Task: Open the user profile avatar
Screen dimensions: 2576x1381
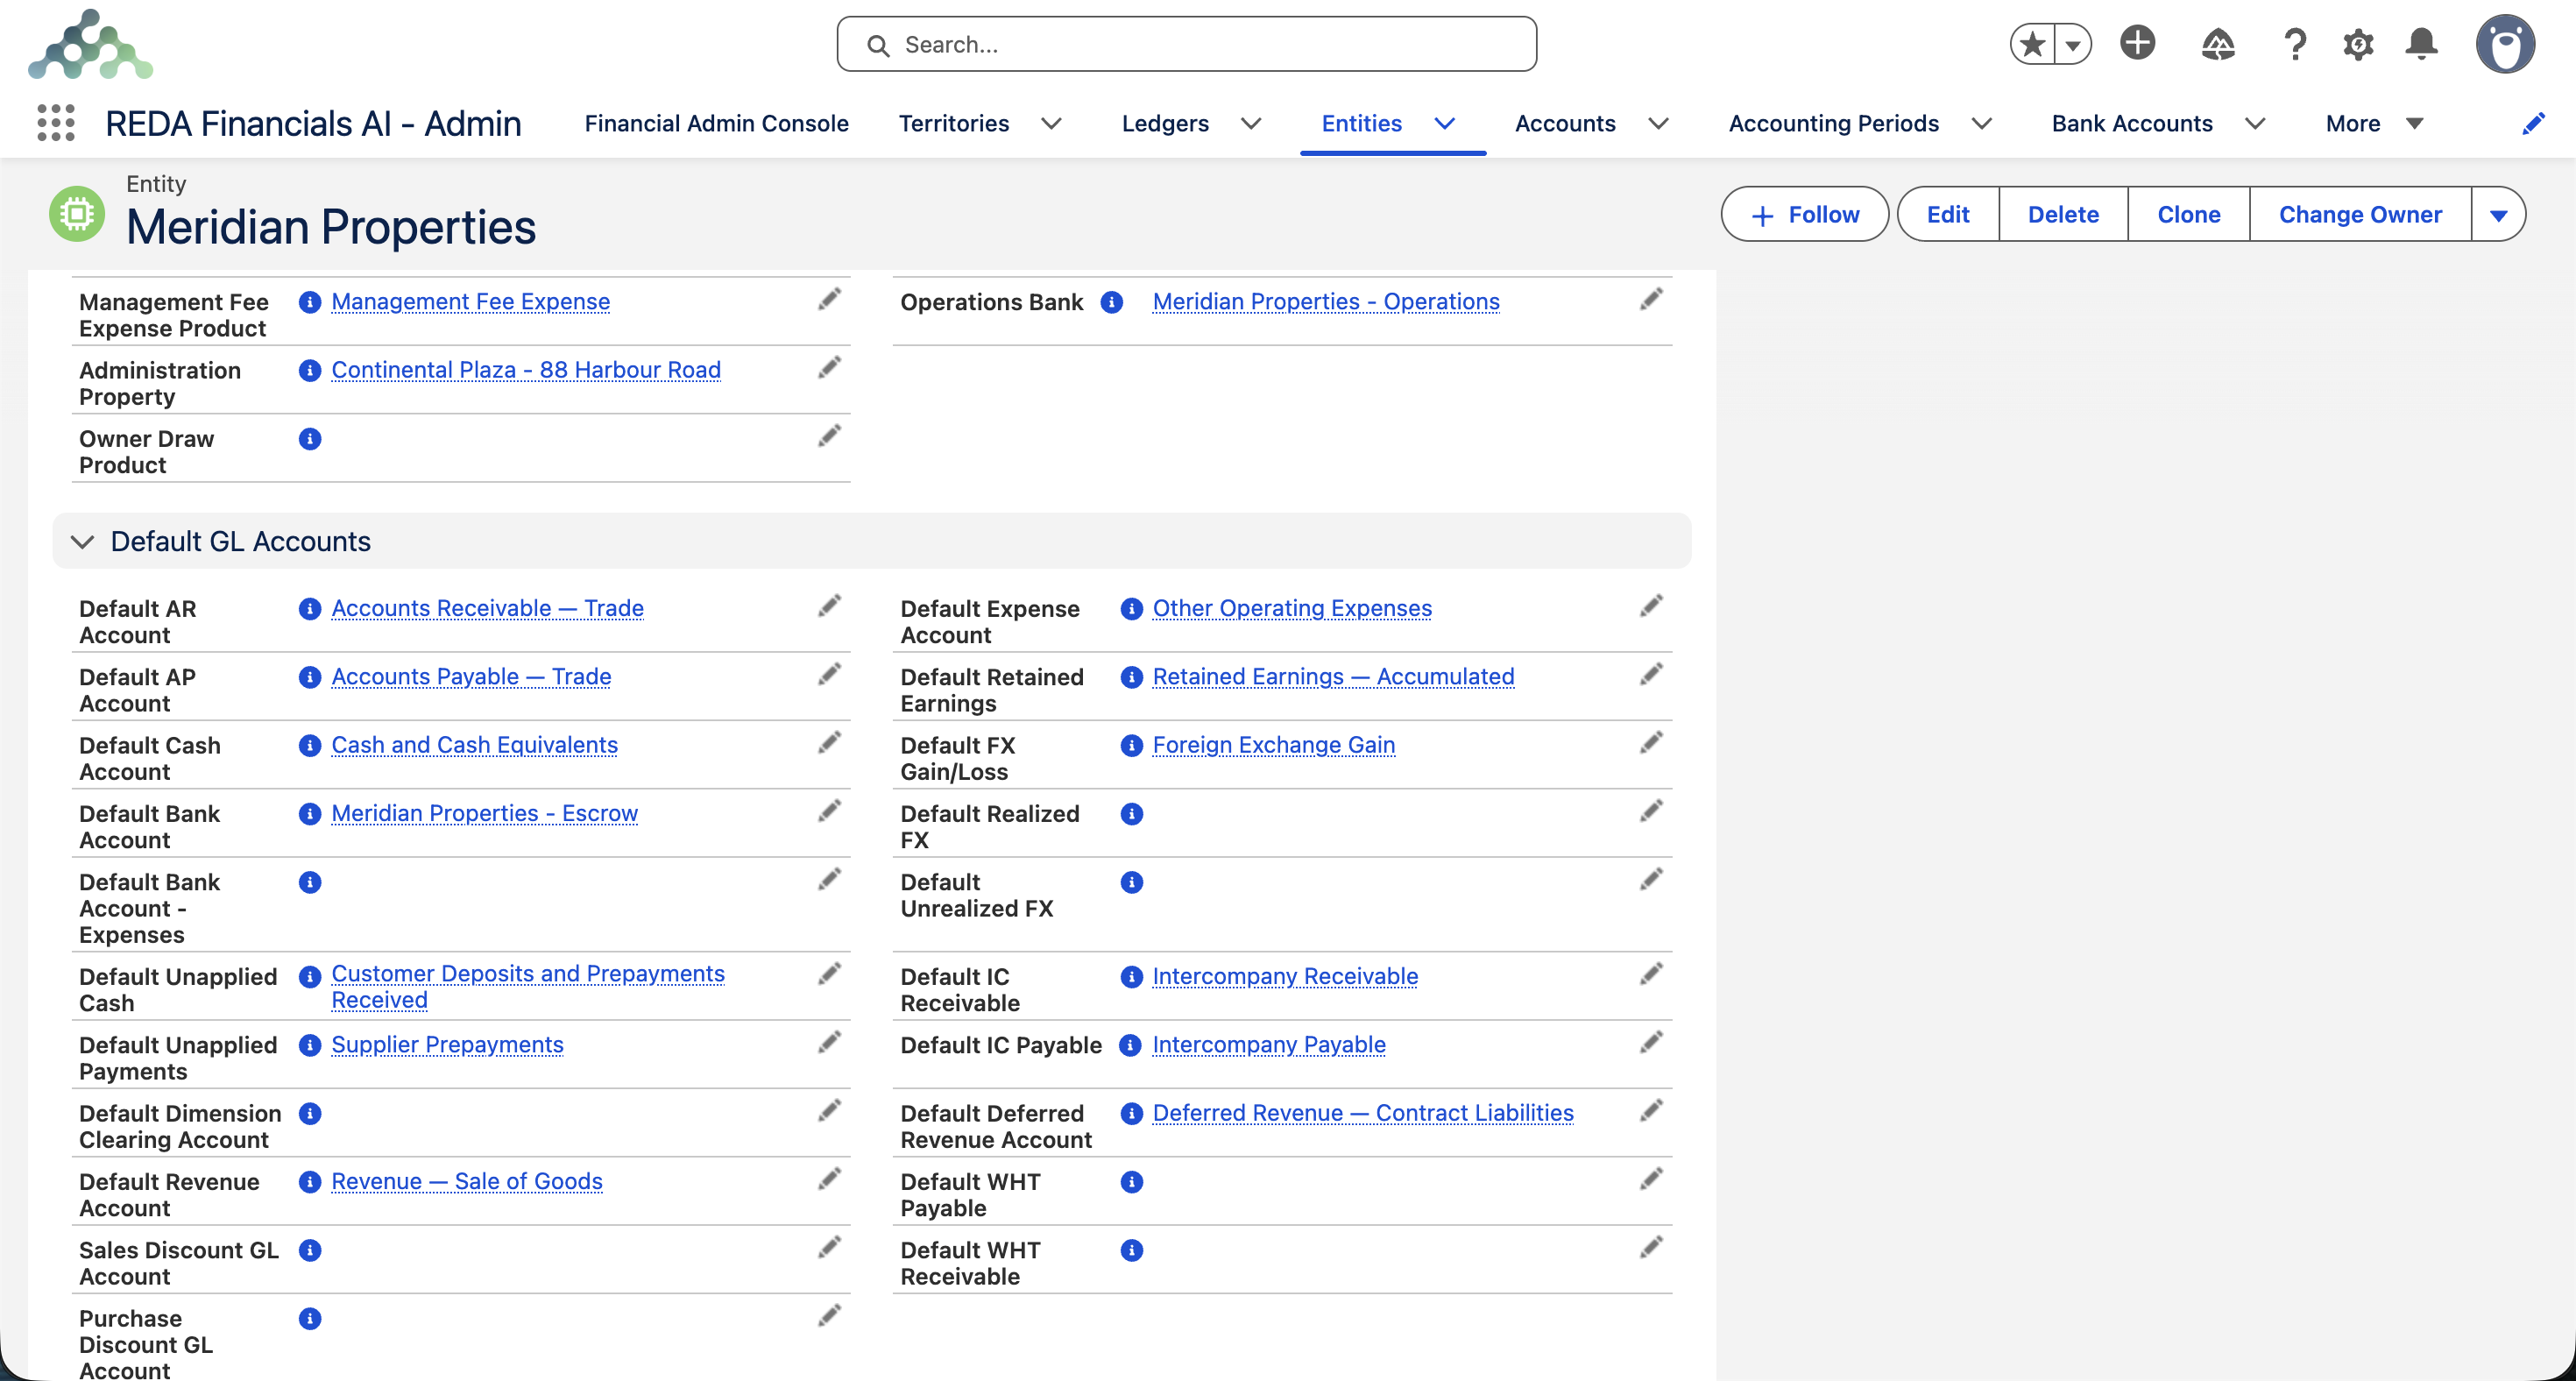Action: pos(2505,44)
